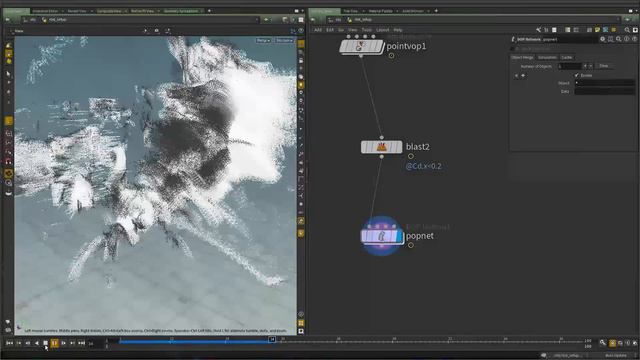Click the play reverse button
Screen dimensions: 640x360
37,343
